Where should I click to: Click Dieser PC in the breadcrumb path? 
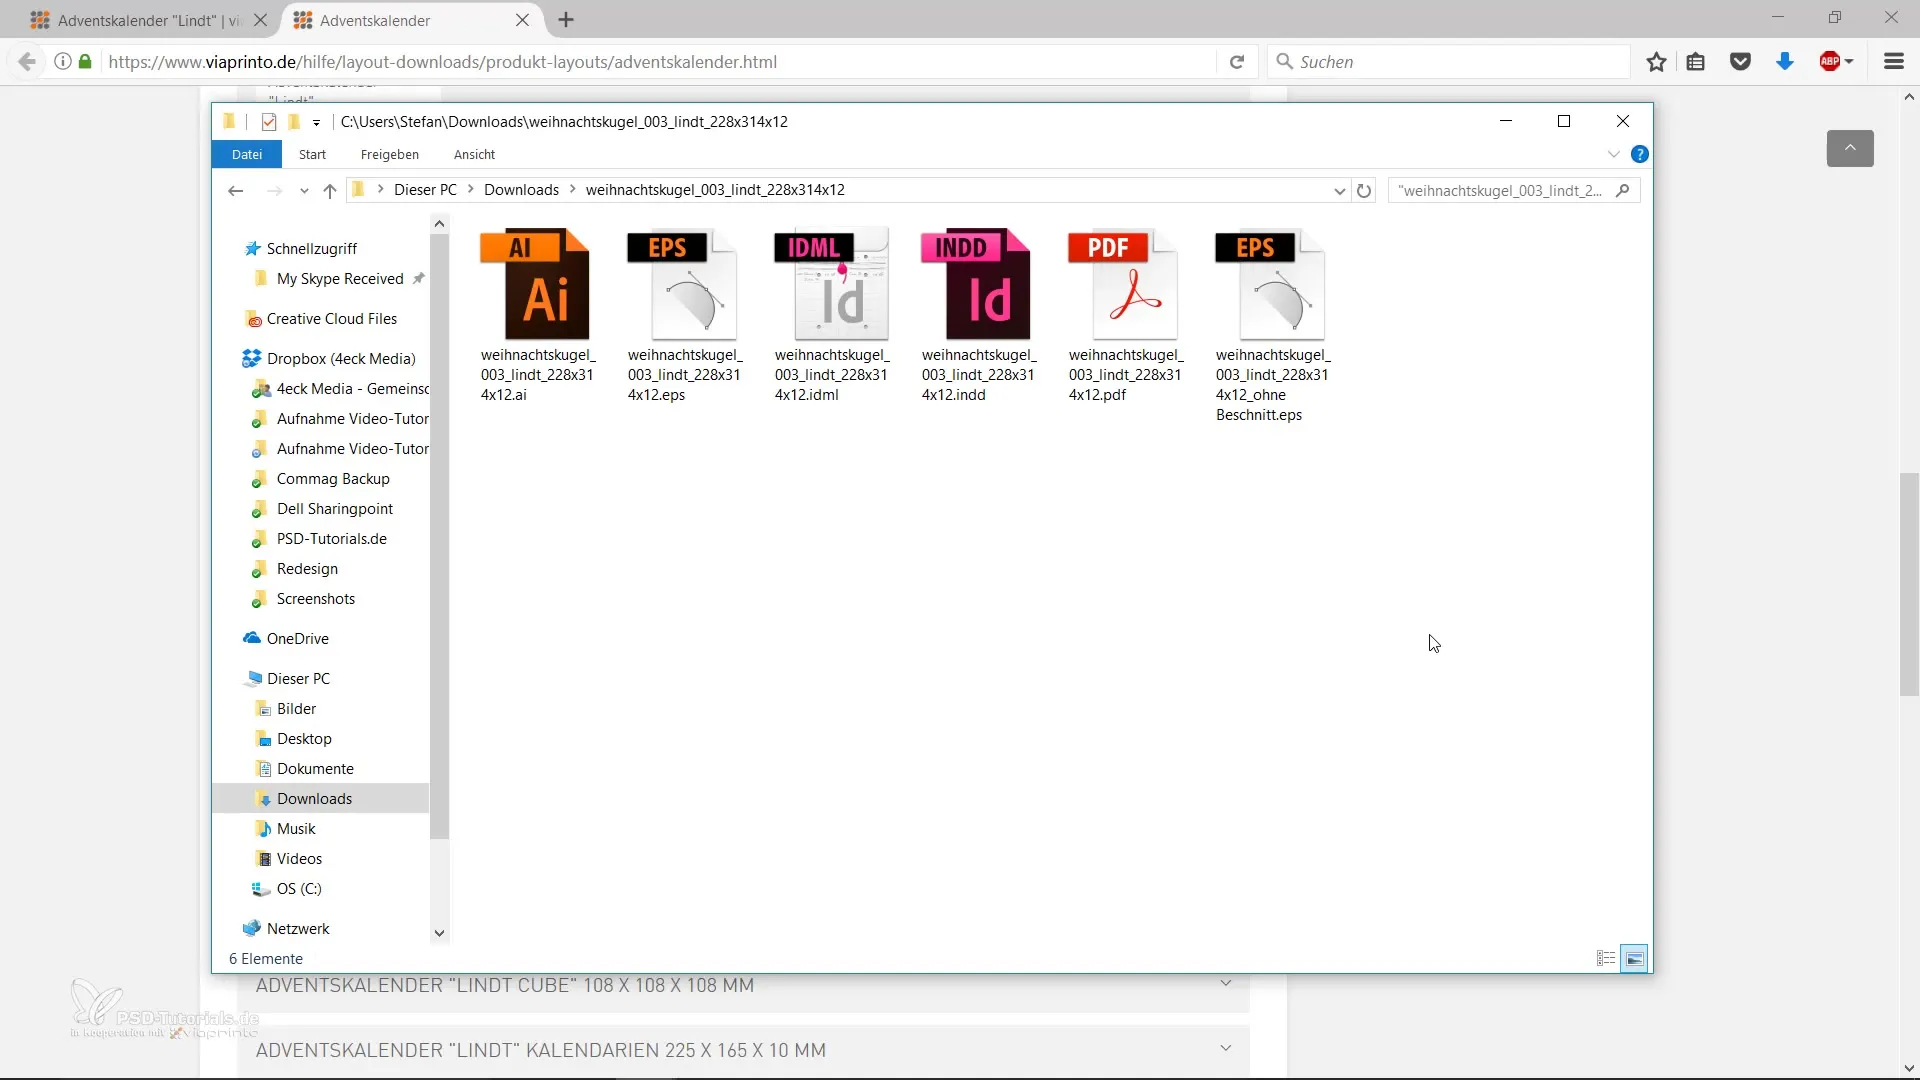click(x=425, y=190)
